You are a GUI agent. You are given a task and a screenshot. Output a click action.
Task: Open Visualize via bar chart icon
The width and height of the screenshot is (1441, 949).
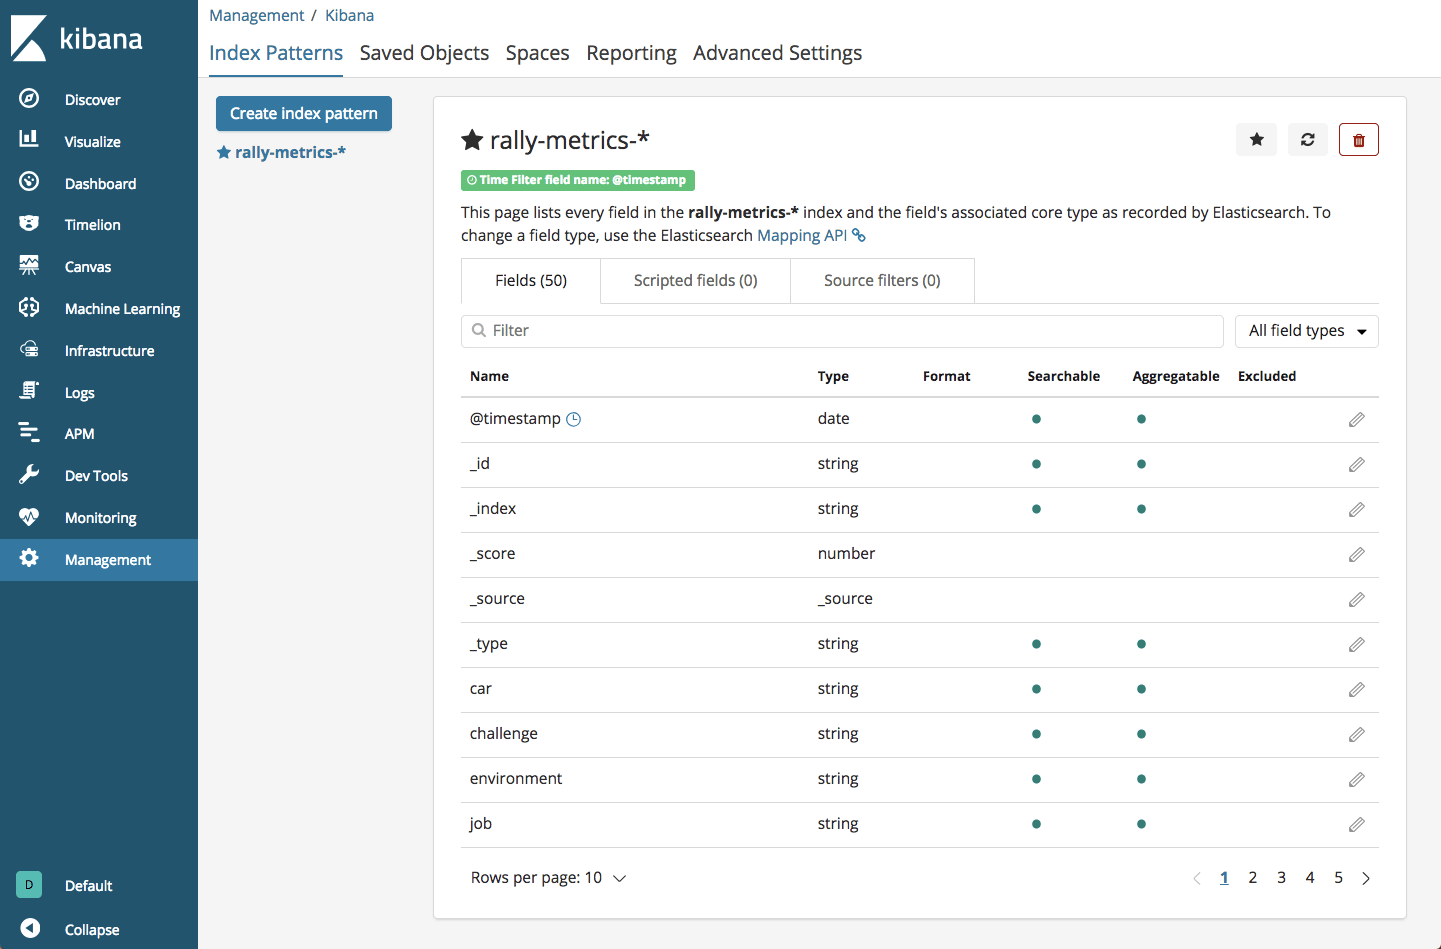tap(29, 139)
